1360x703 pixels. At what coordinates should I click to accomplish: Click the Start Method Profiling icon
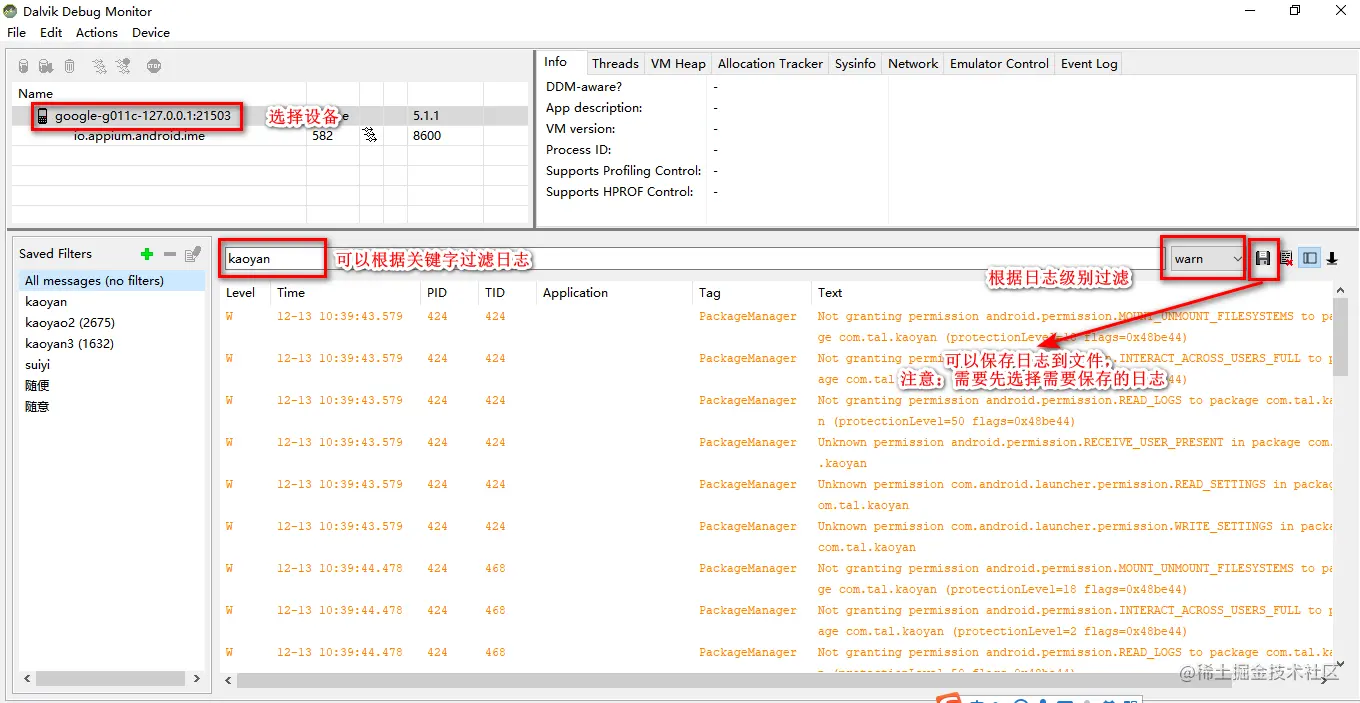122,66
